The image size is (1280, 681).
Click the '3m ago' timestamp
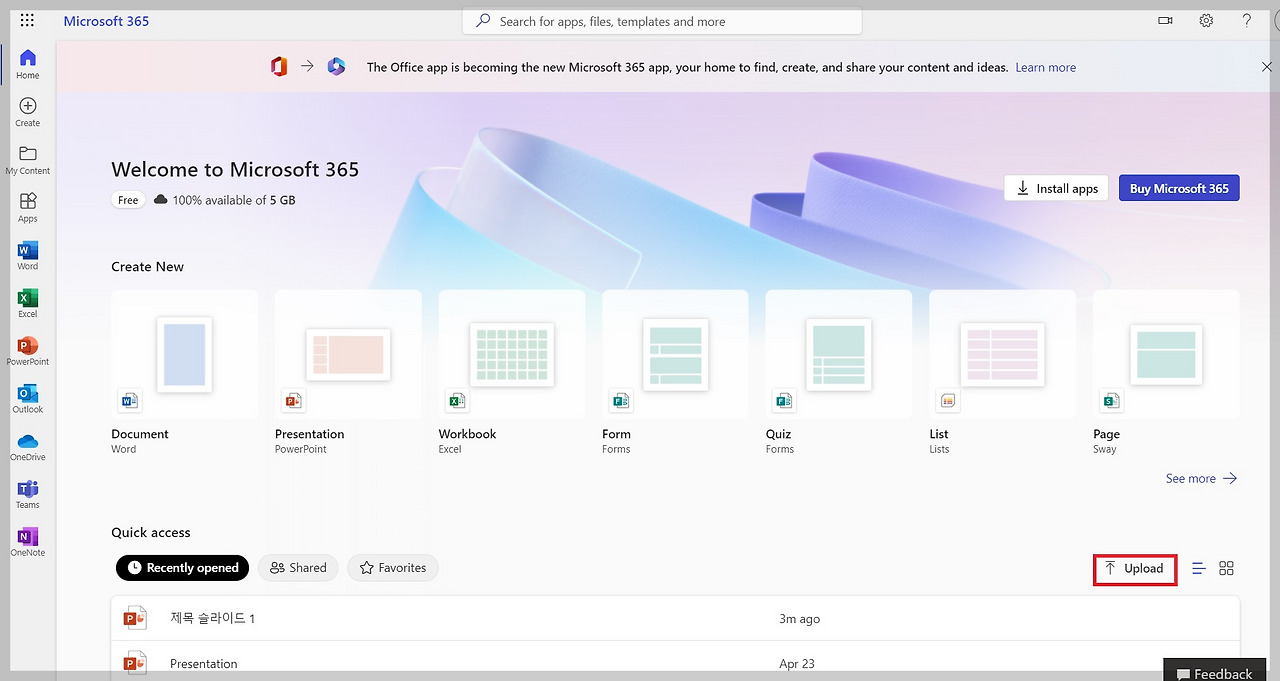click(x=799, y=619)
